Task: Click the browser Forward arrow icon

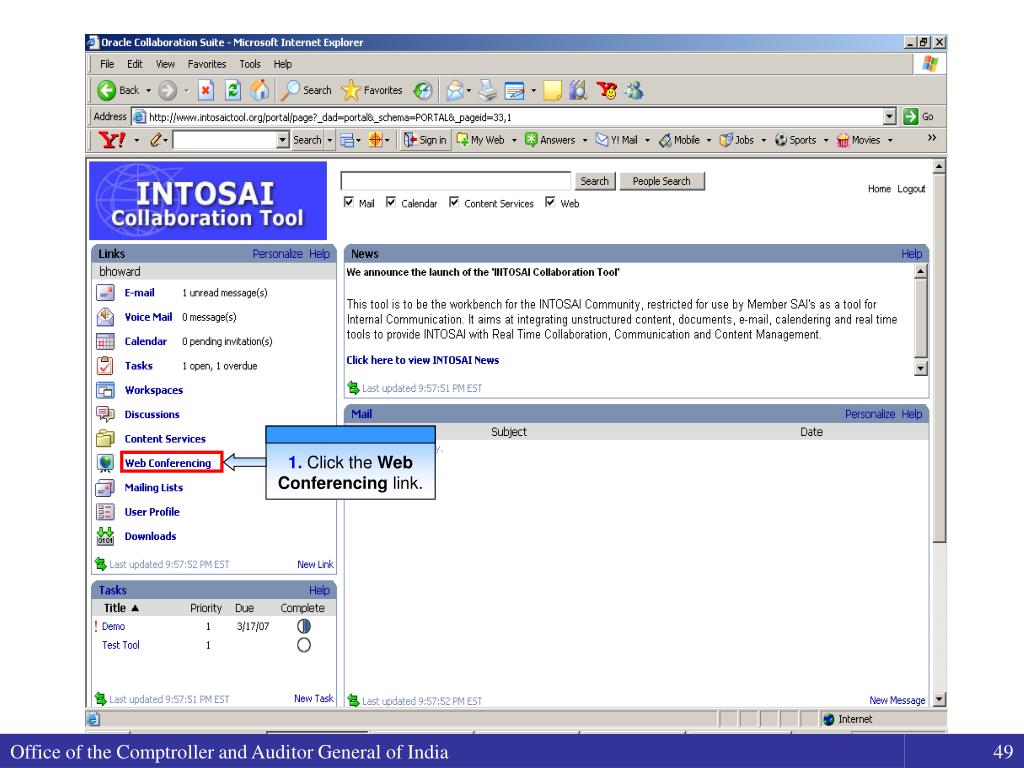Action: [168, 90]
